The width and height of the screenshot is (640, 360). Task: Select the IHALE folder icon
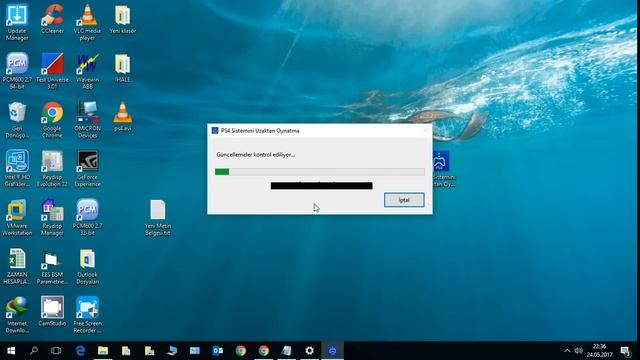click(122, 67)
